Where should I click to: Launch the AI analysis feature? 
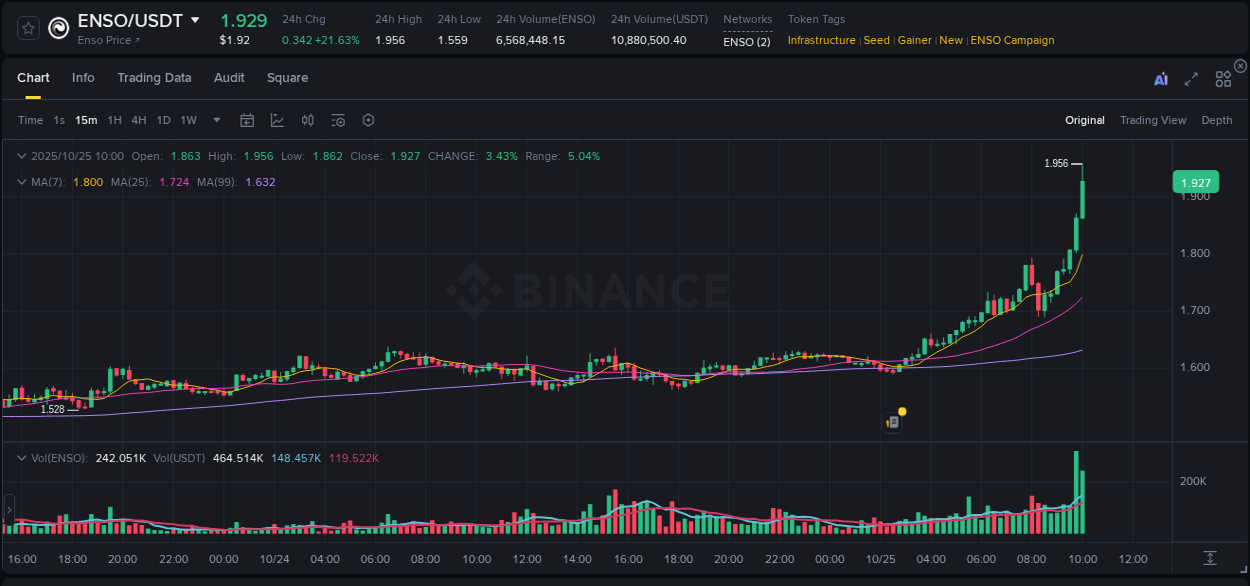1161,78
